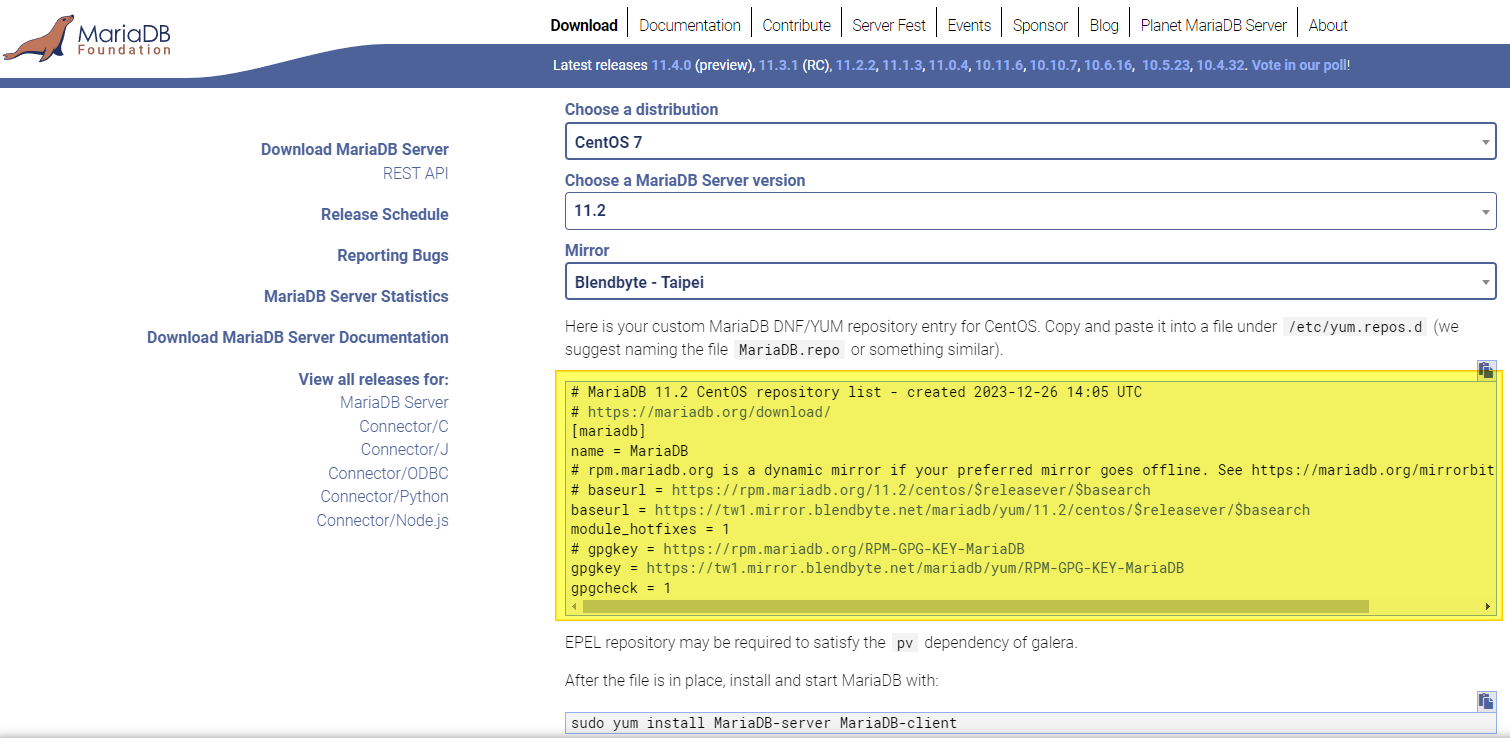Image resolution: width=1510 pixels, height=738 pixels.
Task: Click the MariaDB Foundation sea lion logo
Action: pyautogui.click(x=87, y=37)
